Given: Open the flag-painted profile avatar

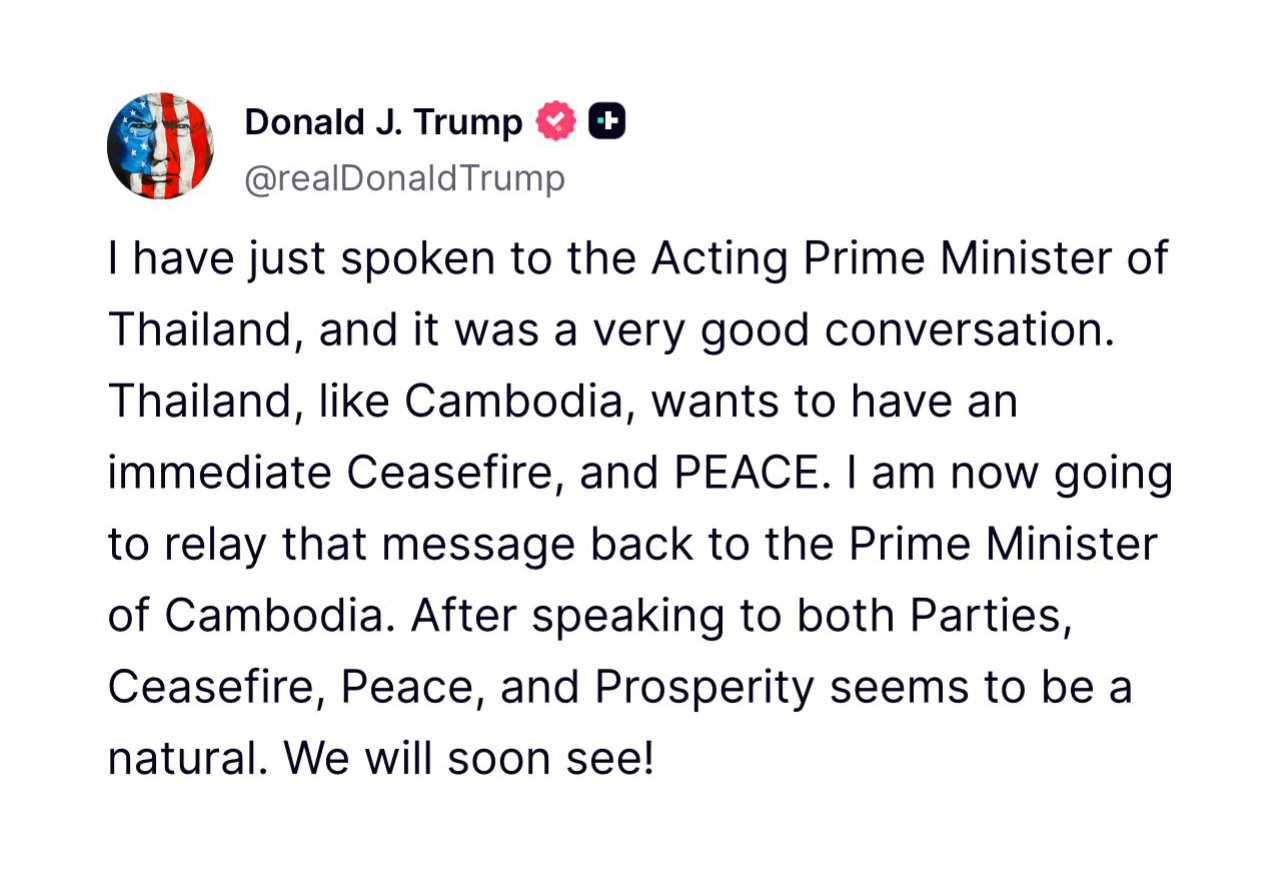Looking at the screenshot, I should (x=160, y=146).
